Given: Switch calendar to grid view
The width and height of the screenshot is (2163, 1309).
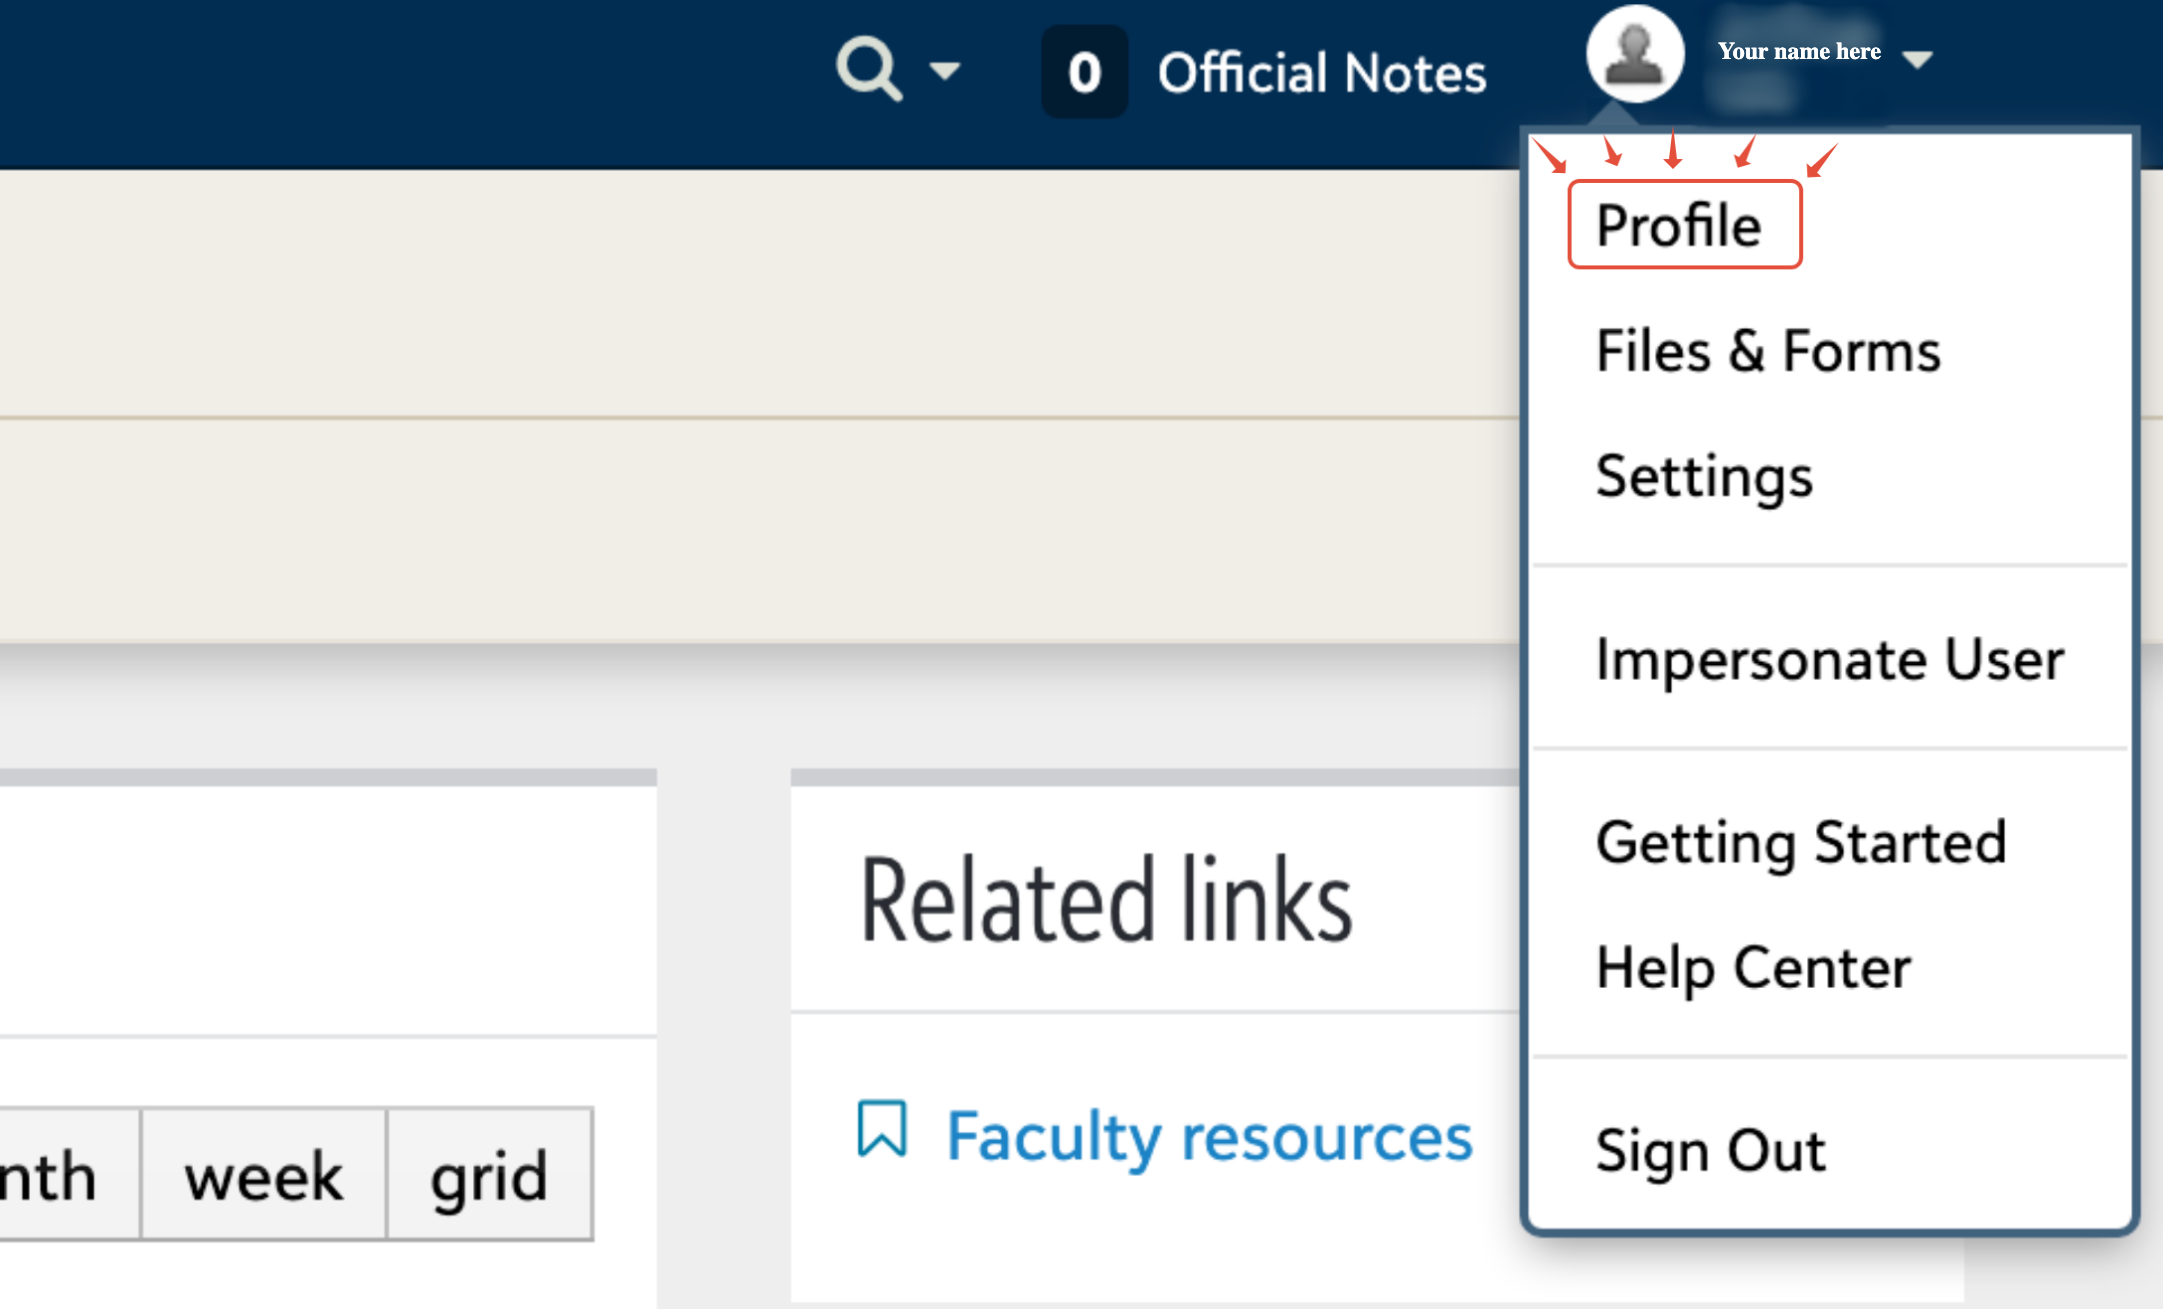Looking at the screenshot, I should tap(489, 1175).
